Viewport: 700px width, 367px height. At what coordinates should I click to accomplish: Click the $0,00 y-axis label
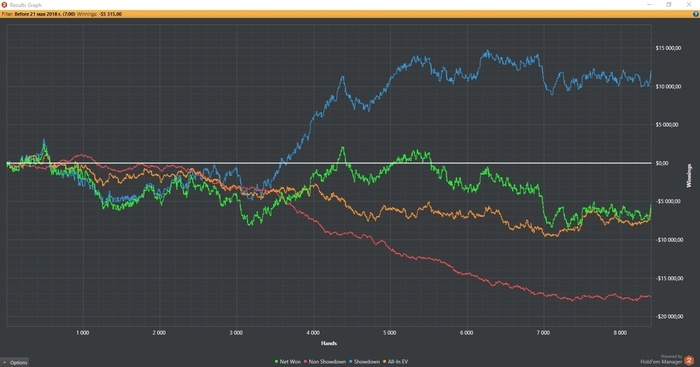pos(662,163)
